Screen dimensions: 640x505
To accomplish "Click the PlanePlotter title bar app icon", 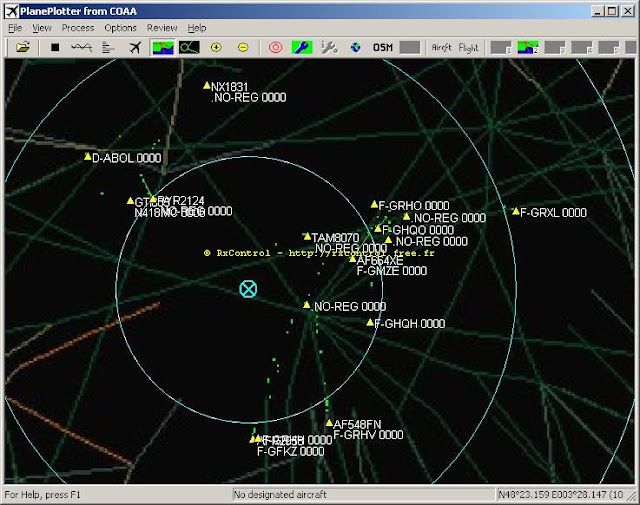I will (12, 11).
